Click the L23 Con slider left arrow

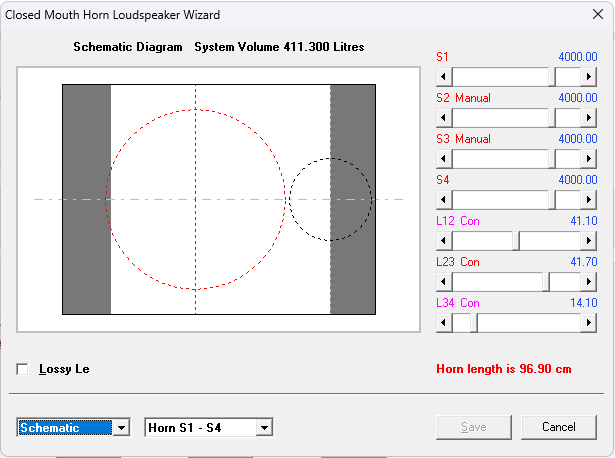tap(444, 282)
